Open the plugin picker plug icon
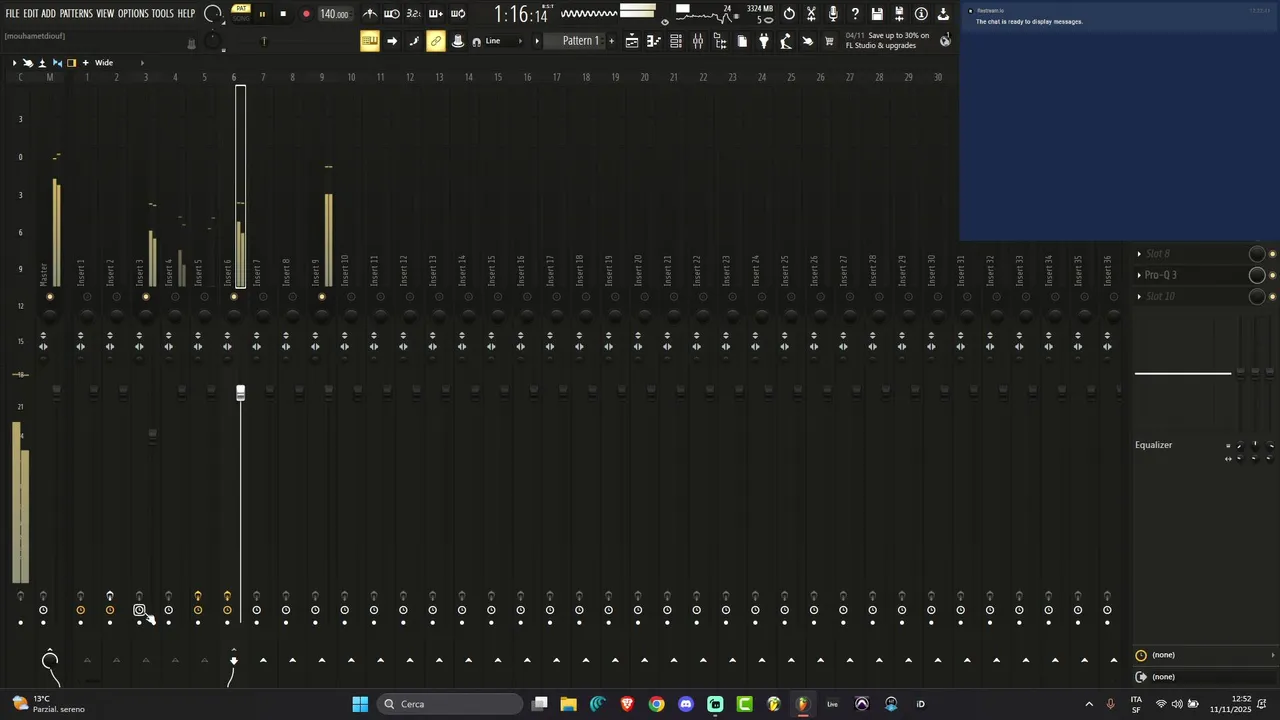 coord(764,41)
